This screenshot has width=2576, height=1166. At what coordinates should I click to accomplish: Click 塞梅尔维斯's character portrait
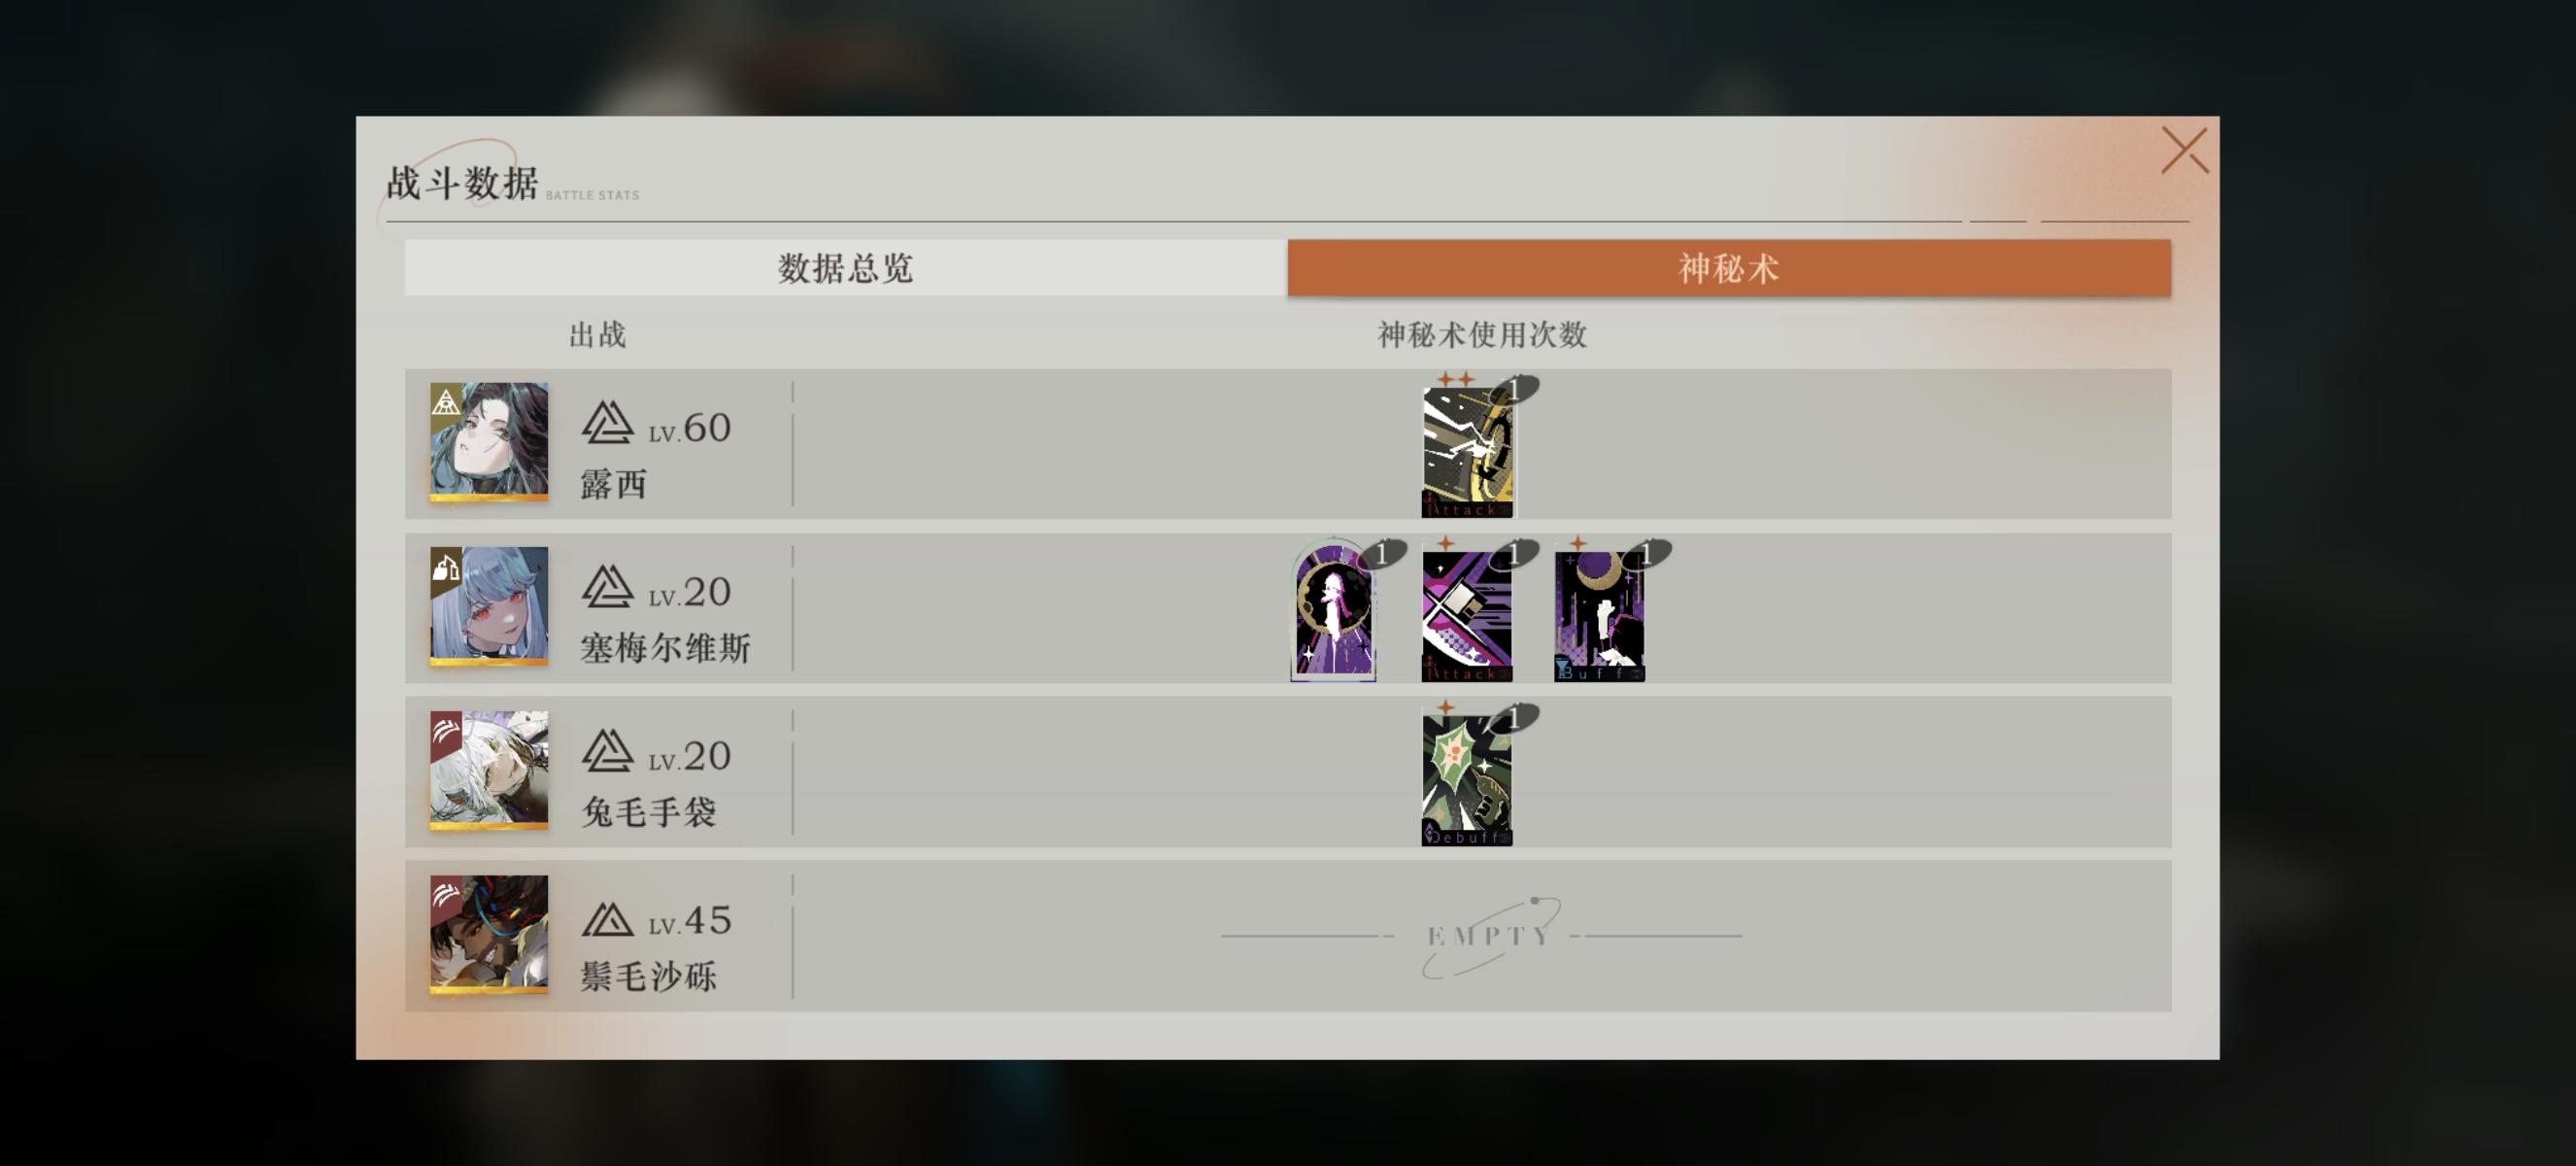click(489, 606)
